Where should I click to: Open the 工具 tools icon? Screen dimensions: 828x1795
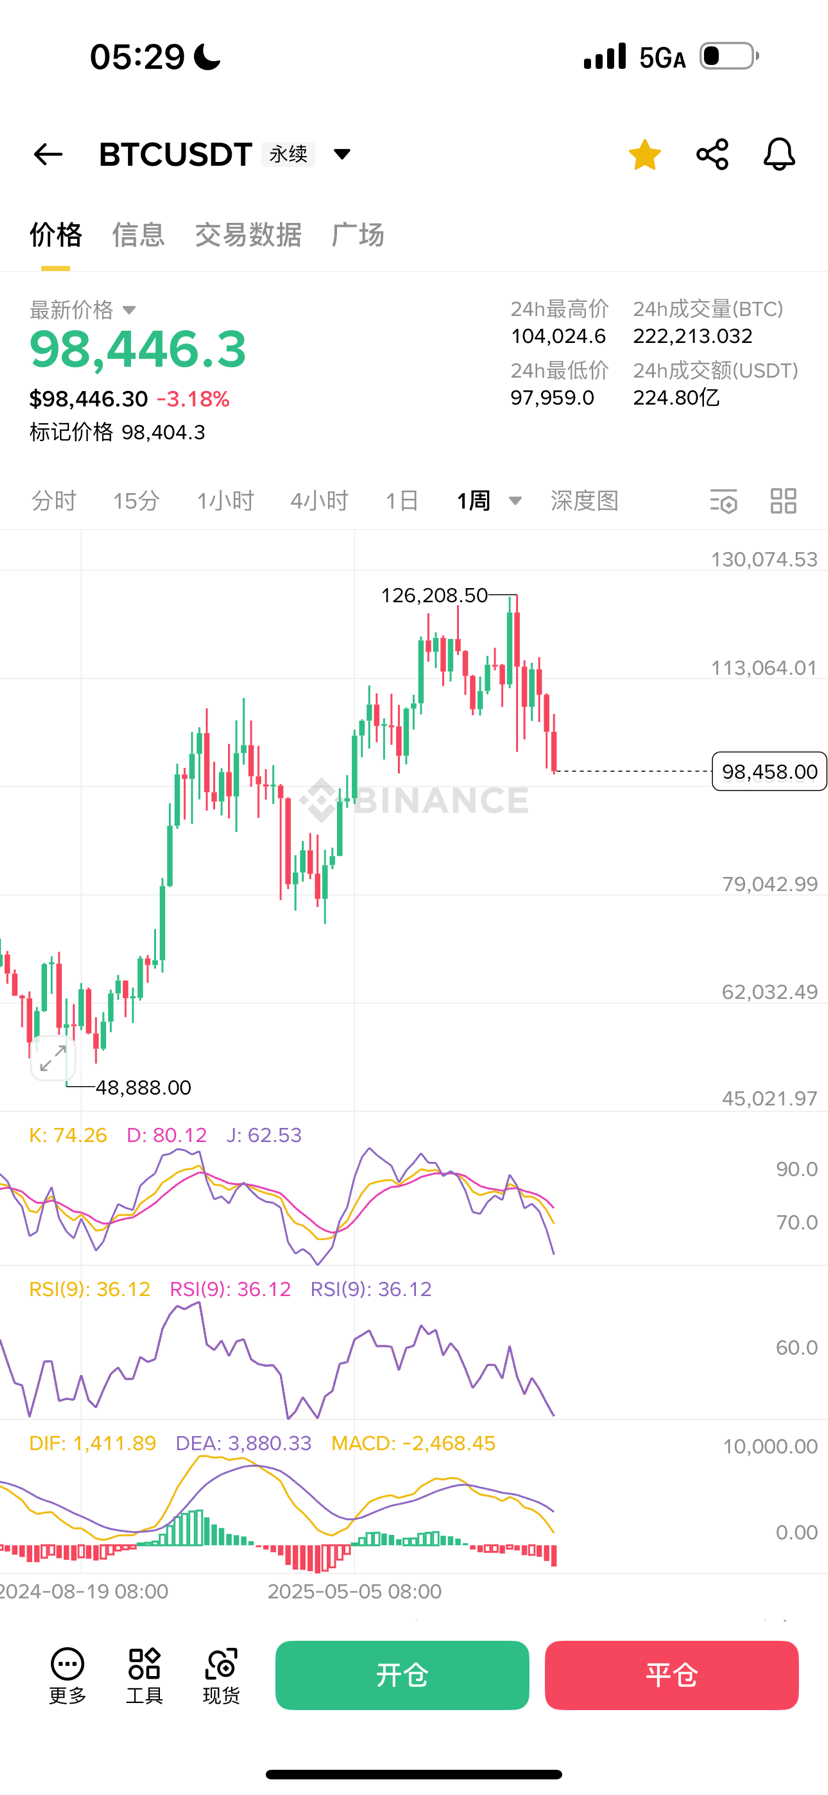pos(144,1675)
